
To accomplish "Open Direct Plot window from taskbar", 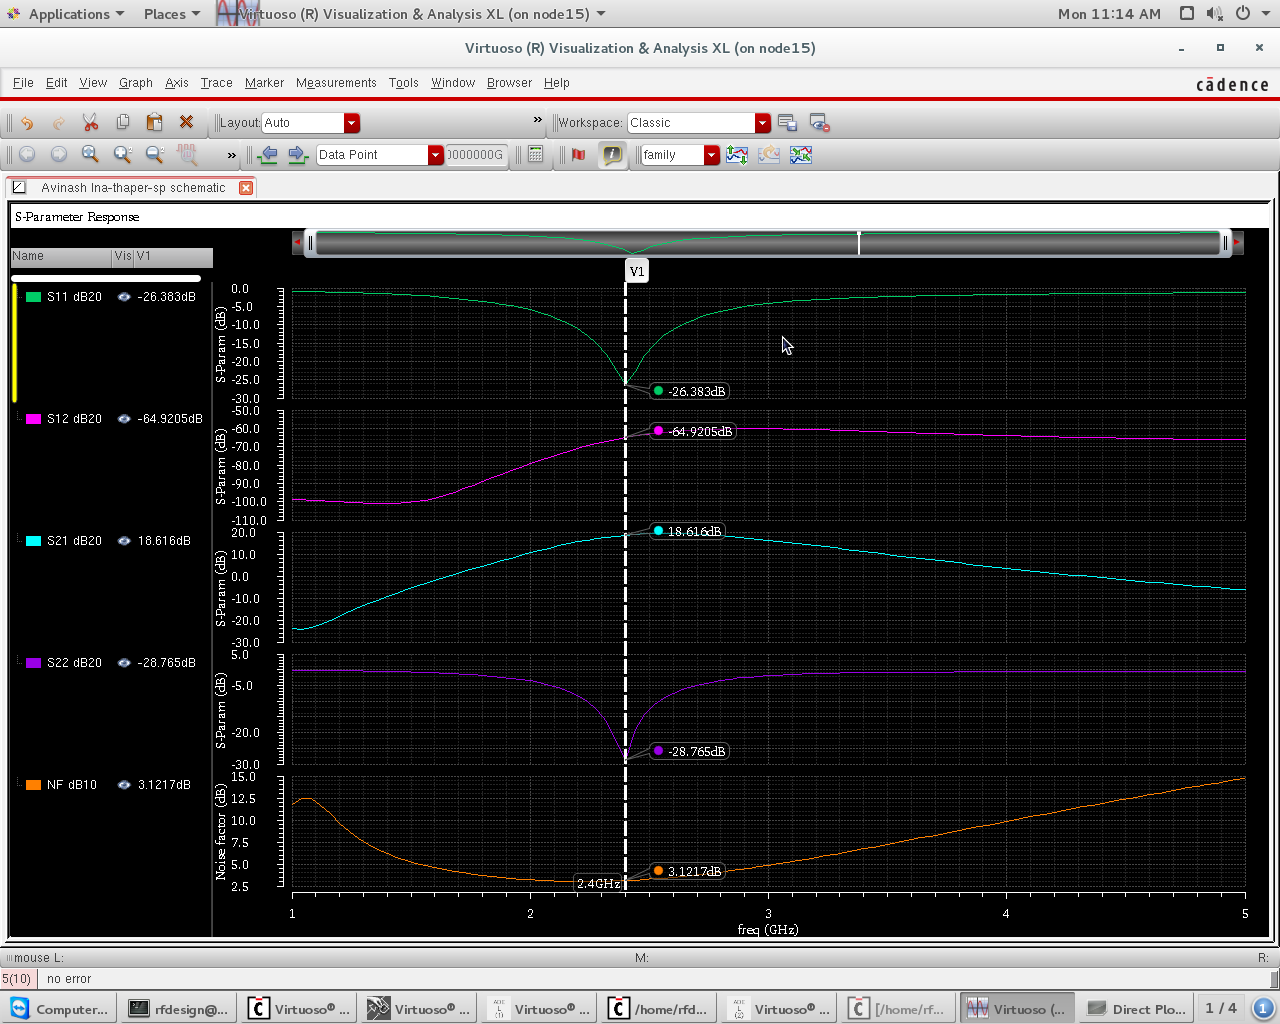I will [1137, 1009].
